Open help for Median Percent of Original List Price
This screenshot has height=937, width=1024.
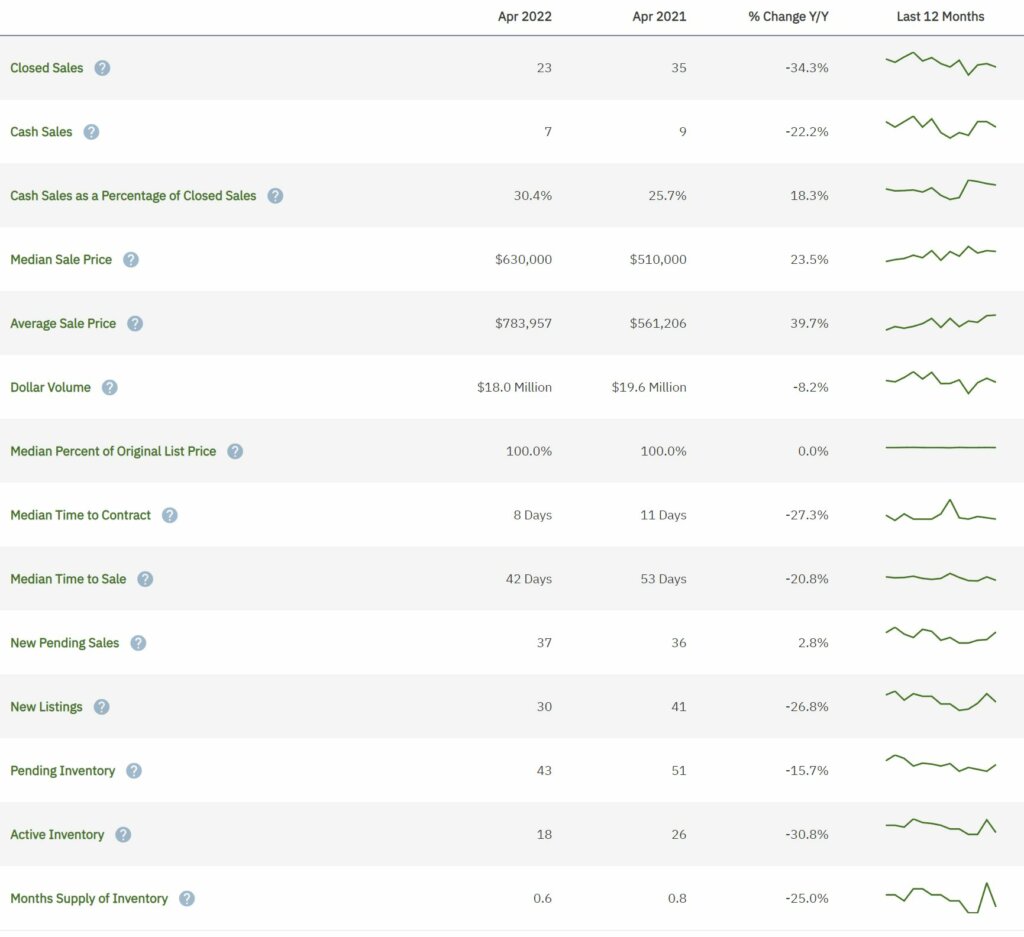pyautogui.click(x=235, y=452)
